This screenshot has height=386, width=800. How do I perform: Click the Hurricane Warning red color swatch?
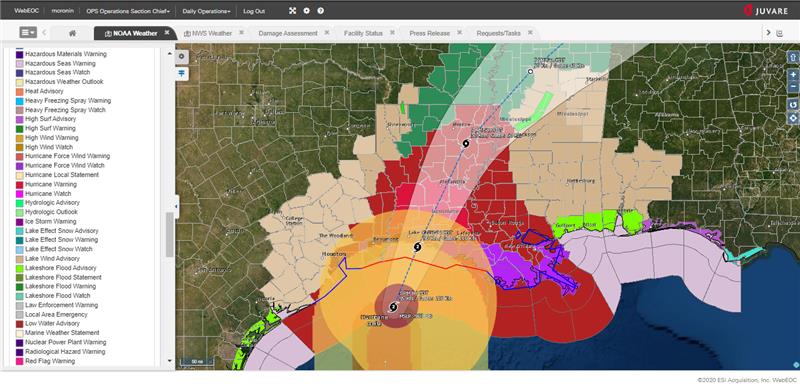[19, 184]
